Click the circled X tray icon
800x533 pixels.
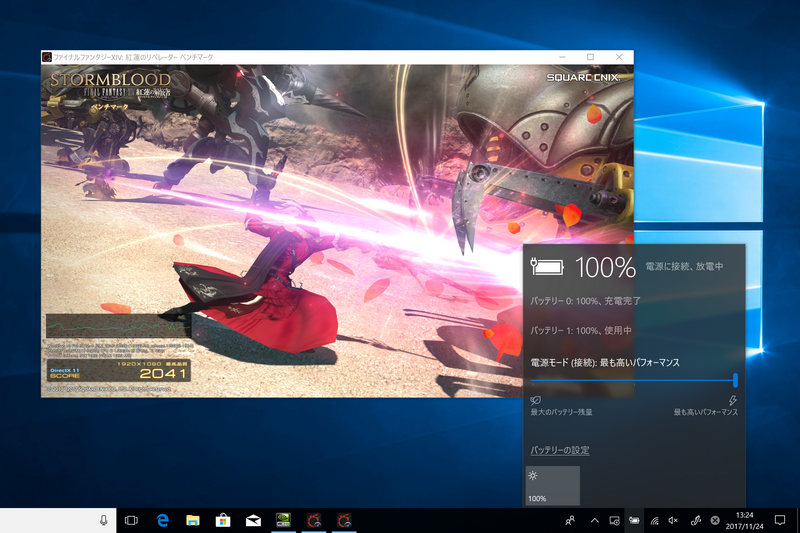[715, 520]
